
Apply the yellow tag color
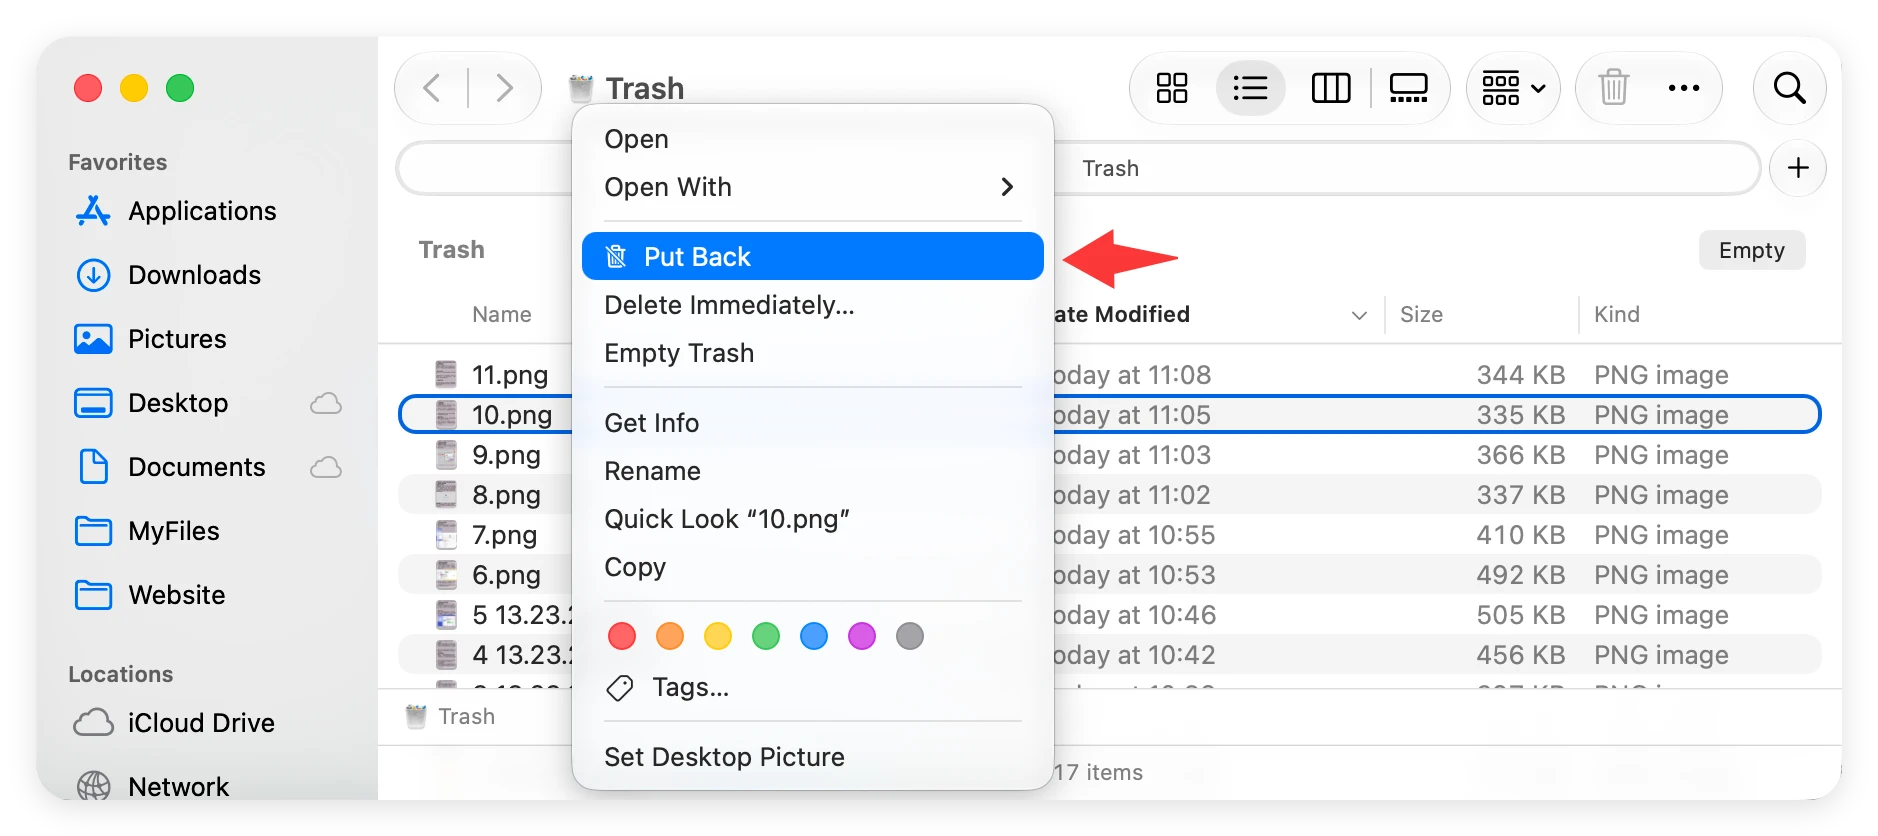718,636
